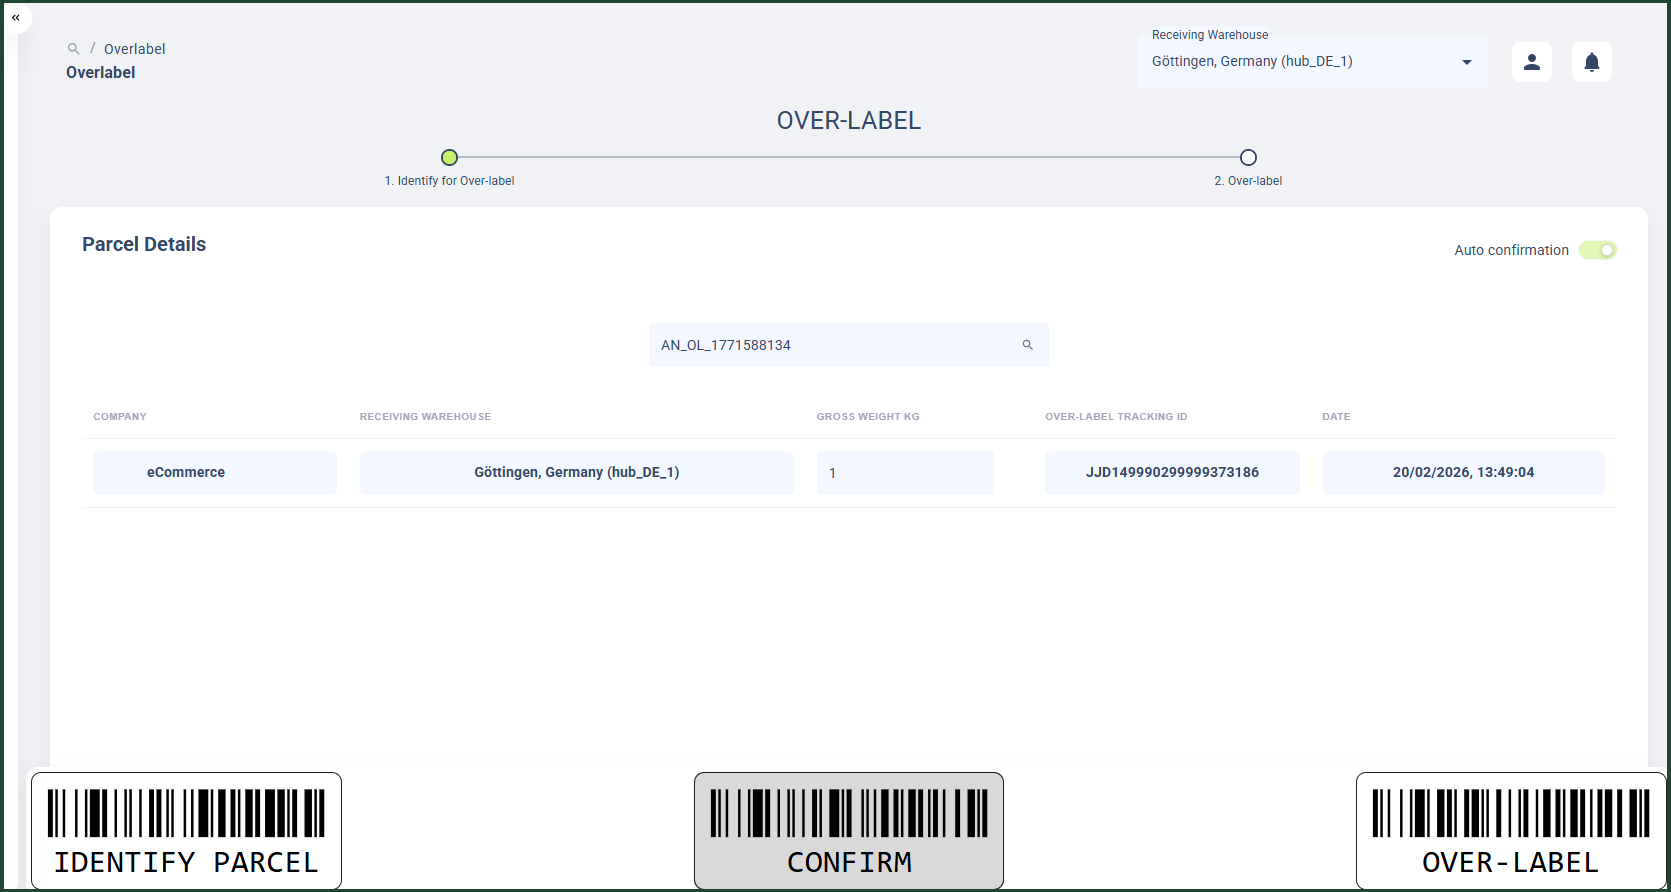Click the CONFIRM barcode button
Image resolution: width=1671 pixels, height=892 pixels.
(849, 830)
